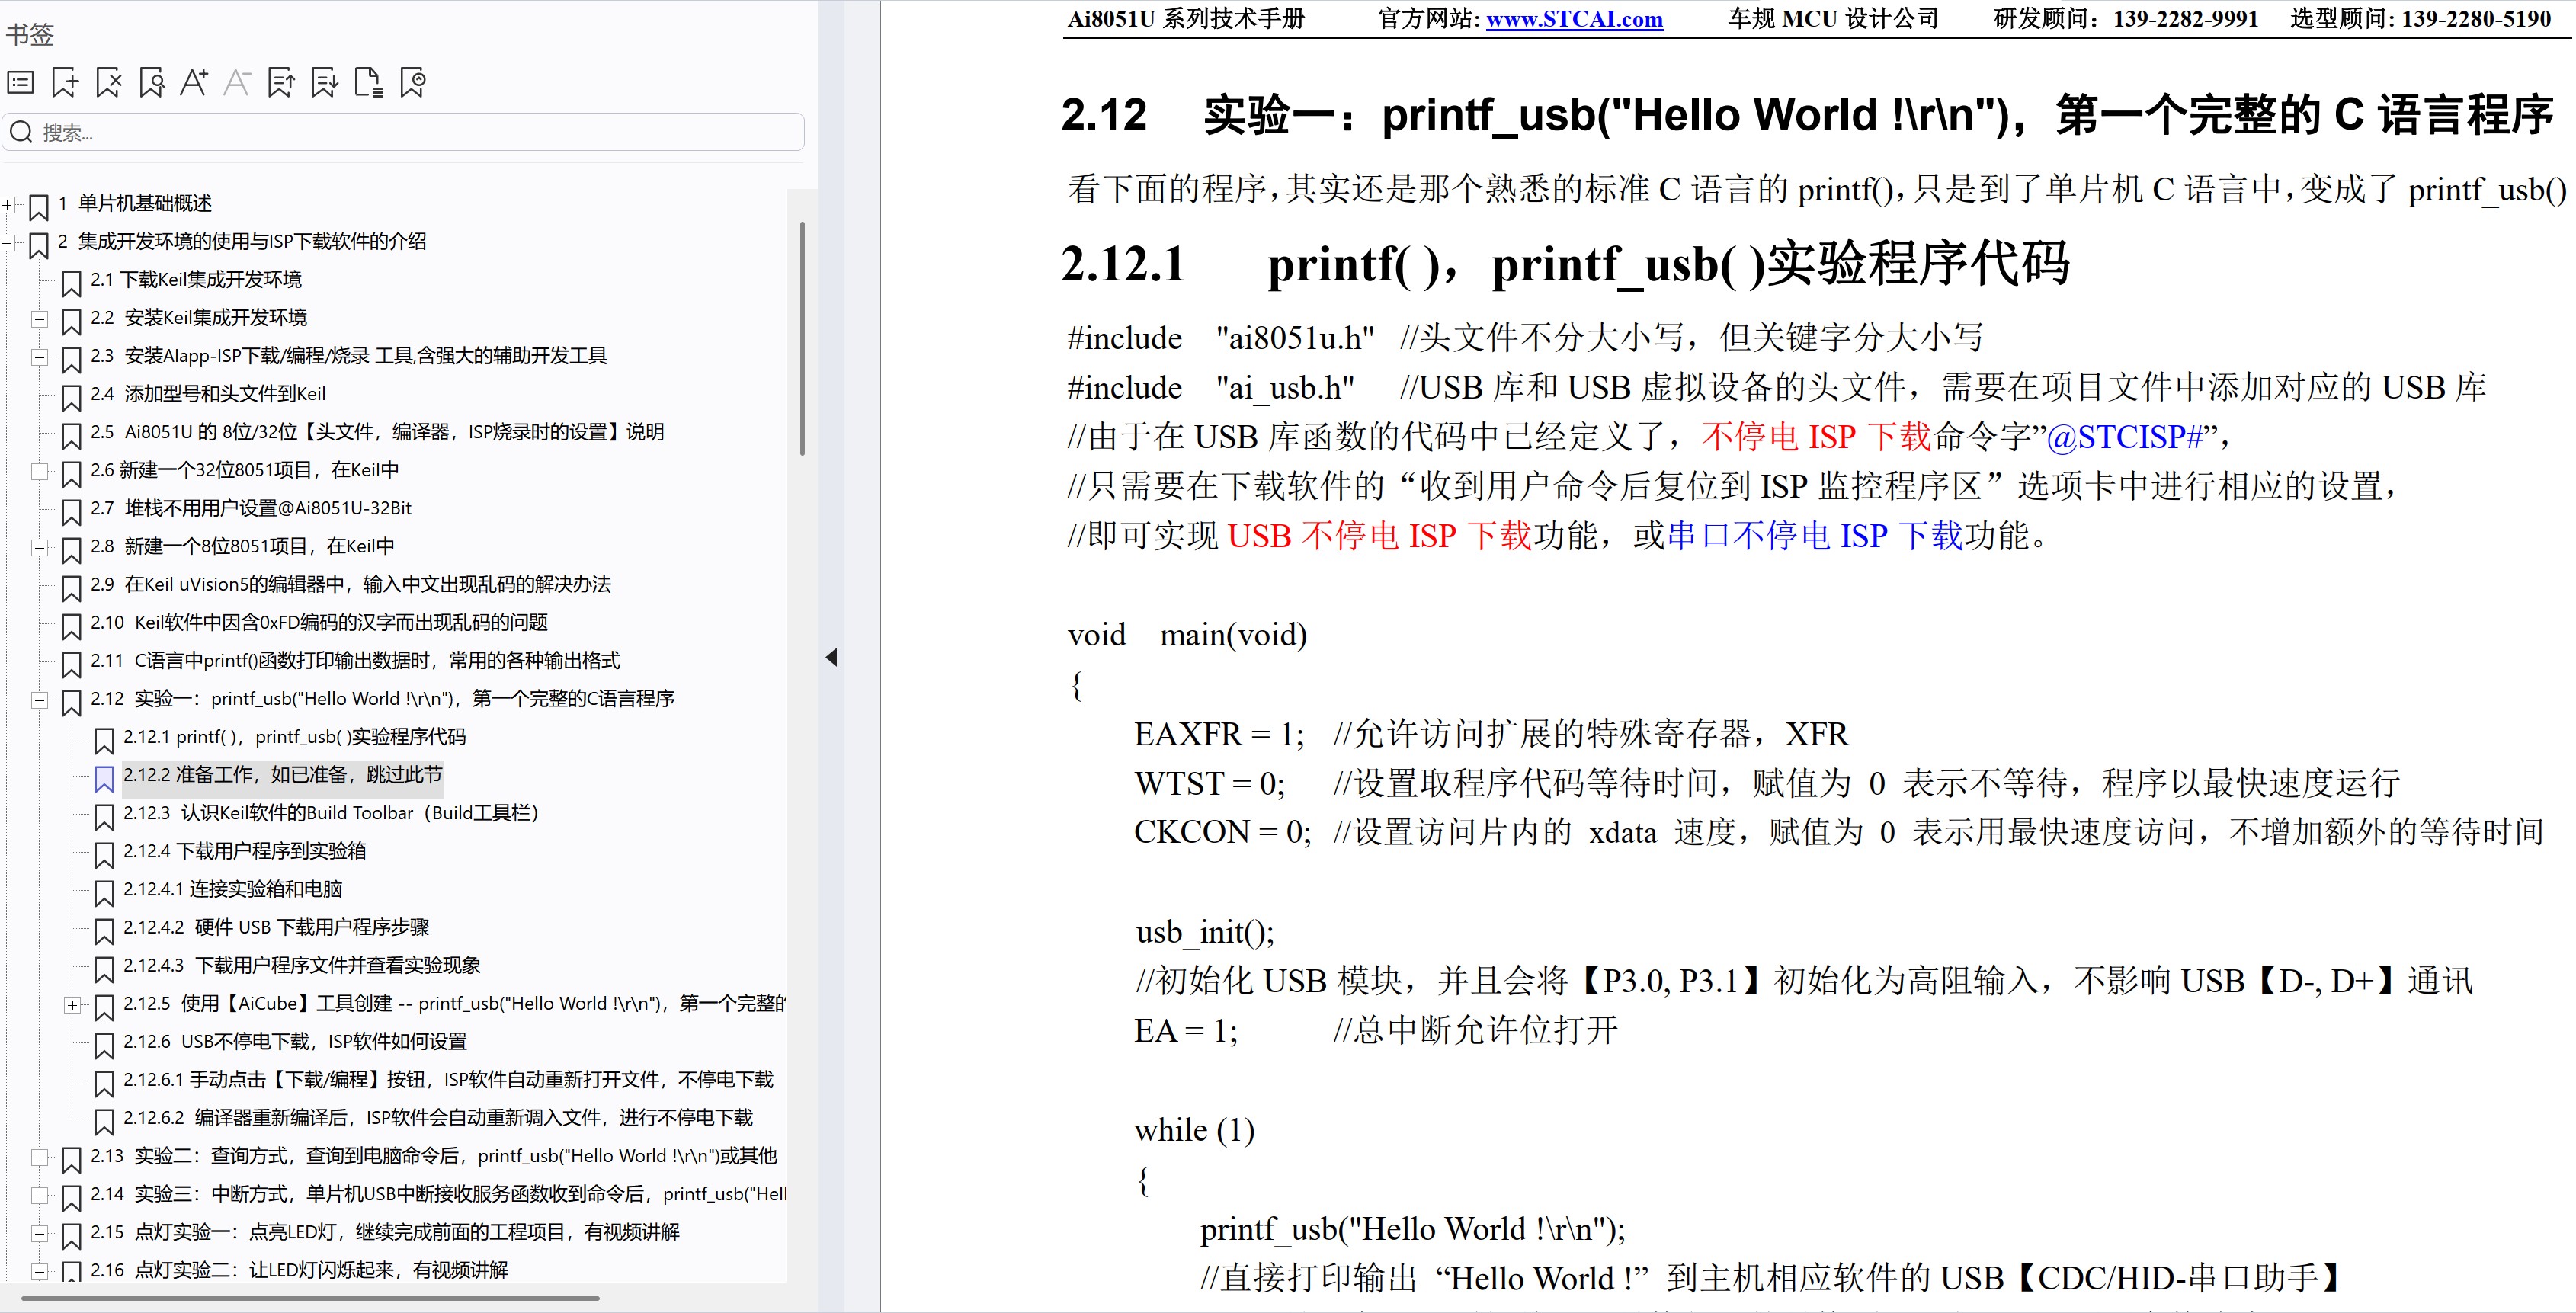
Task: Click the blue bookmark icon beside 2.12.2 准备工作
Action: (104, 779)
